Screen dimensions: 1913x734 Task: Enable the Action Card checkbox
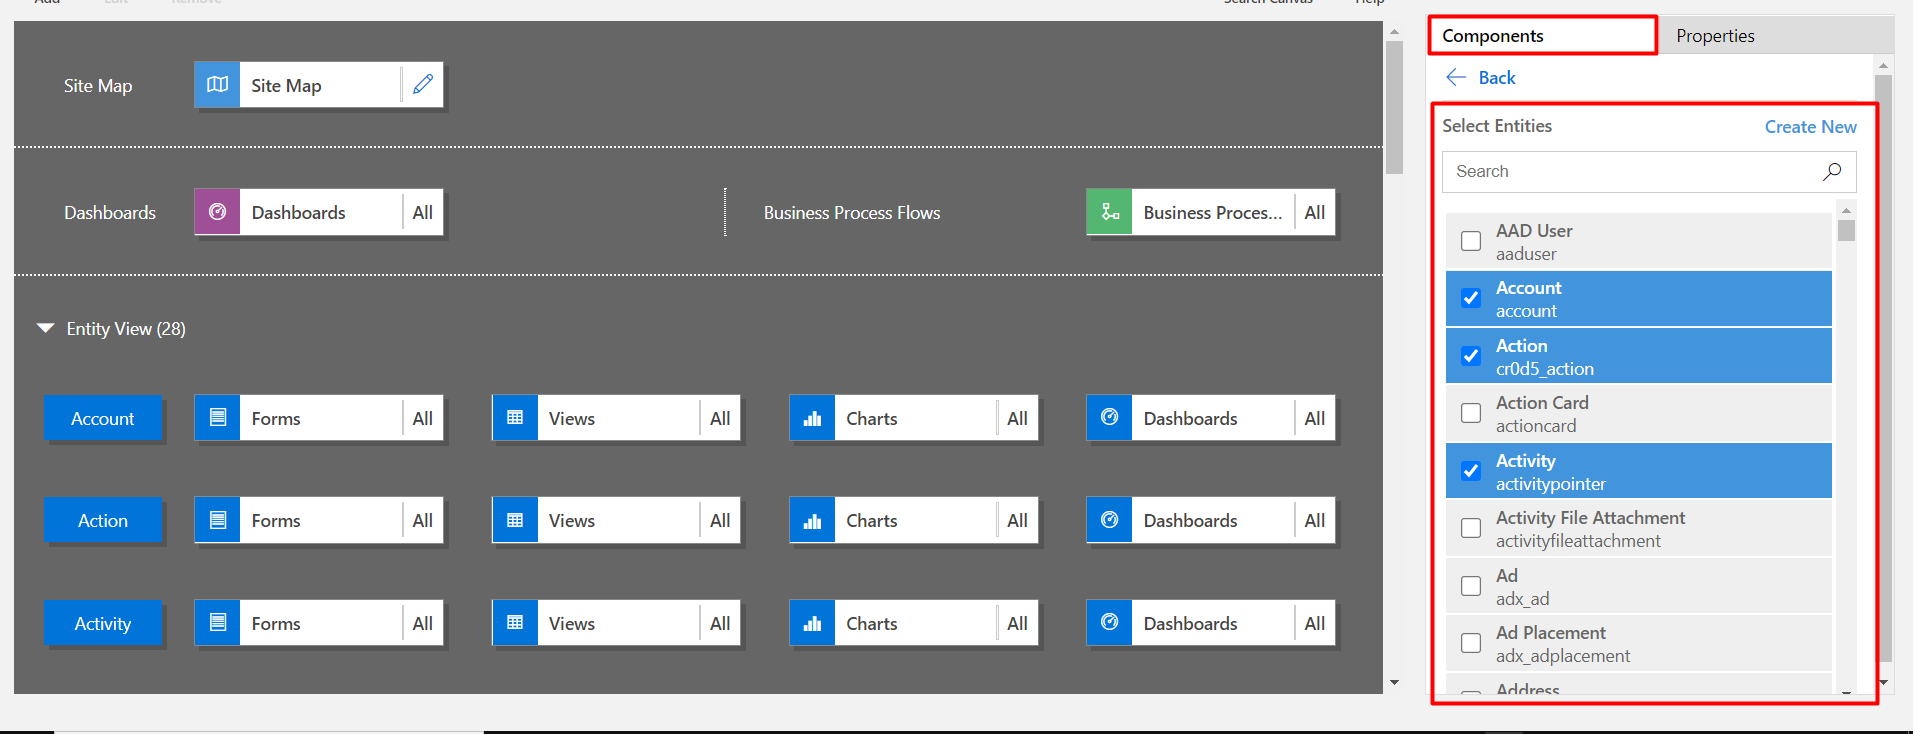pos(1471,413)
